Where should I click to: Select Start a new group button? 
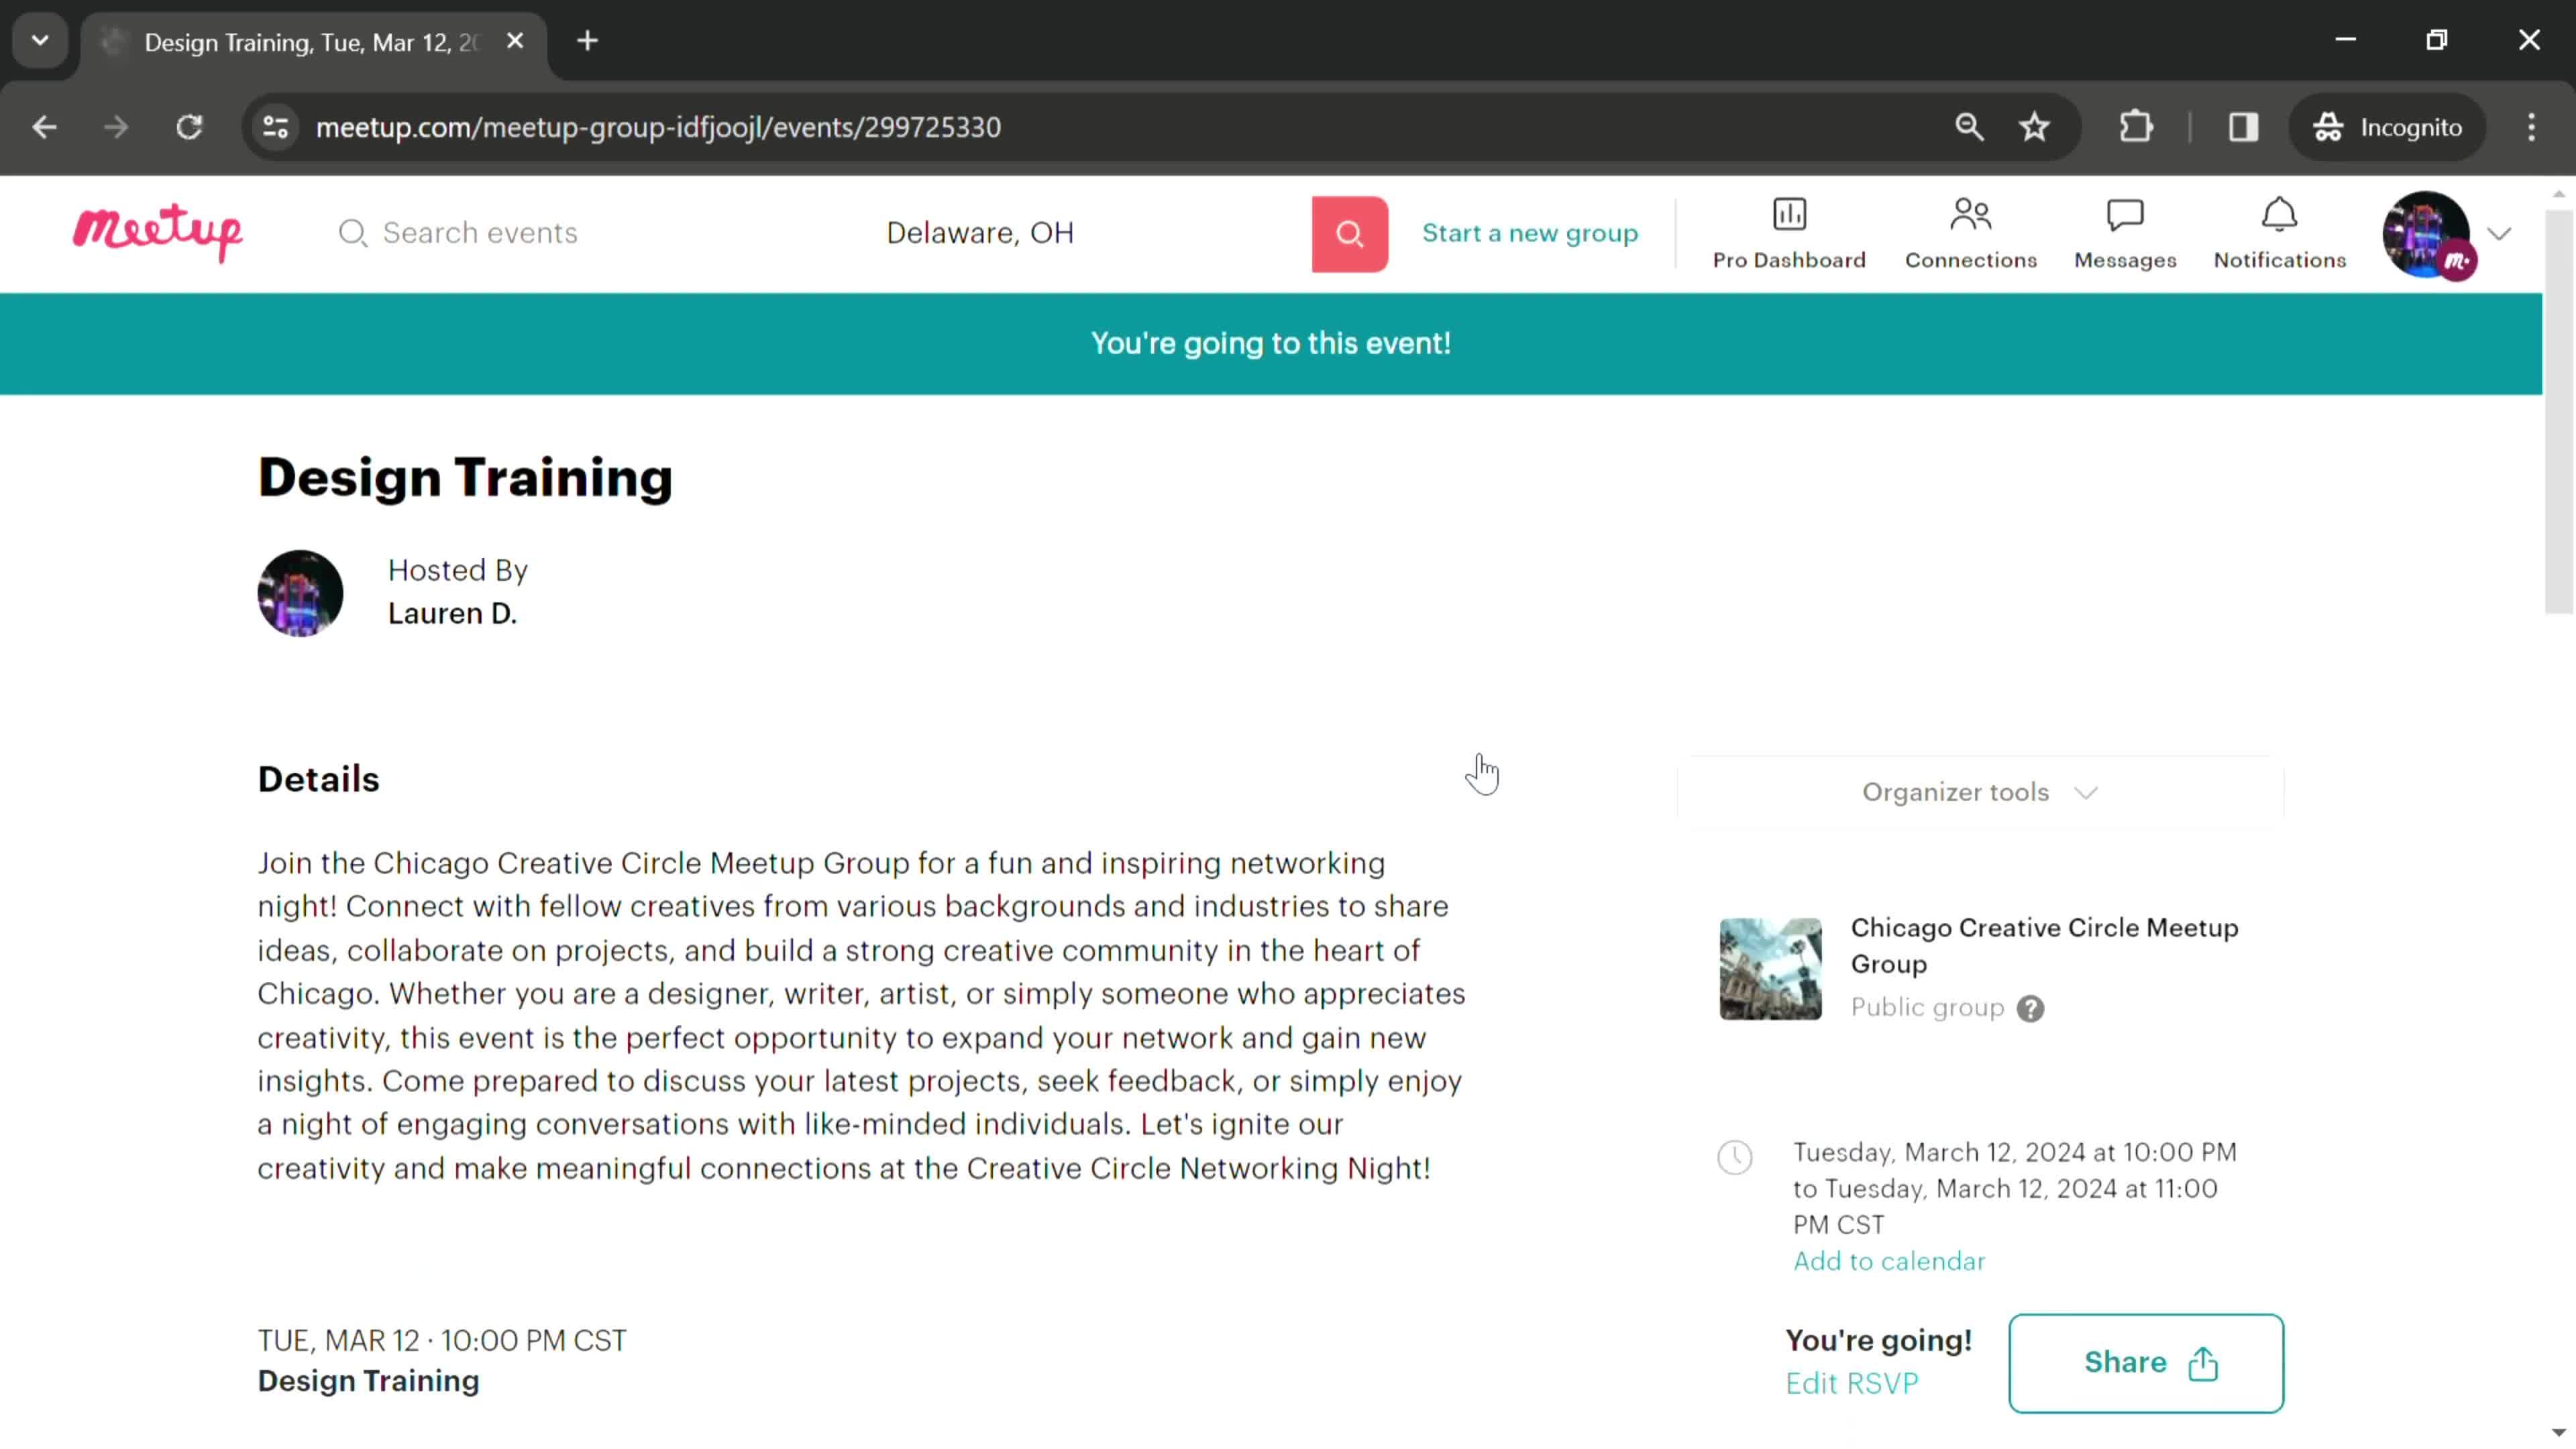tap(1530, 231)
